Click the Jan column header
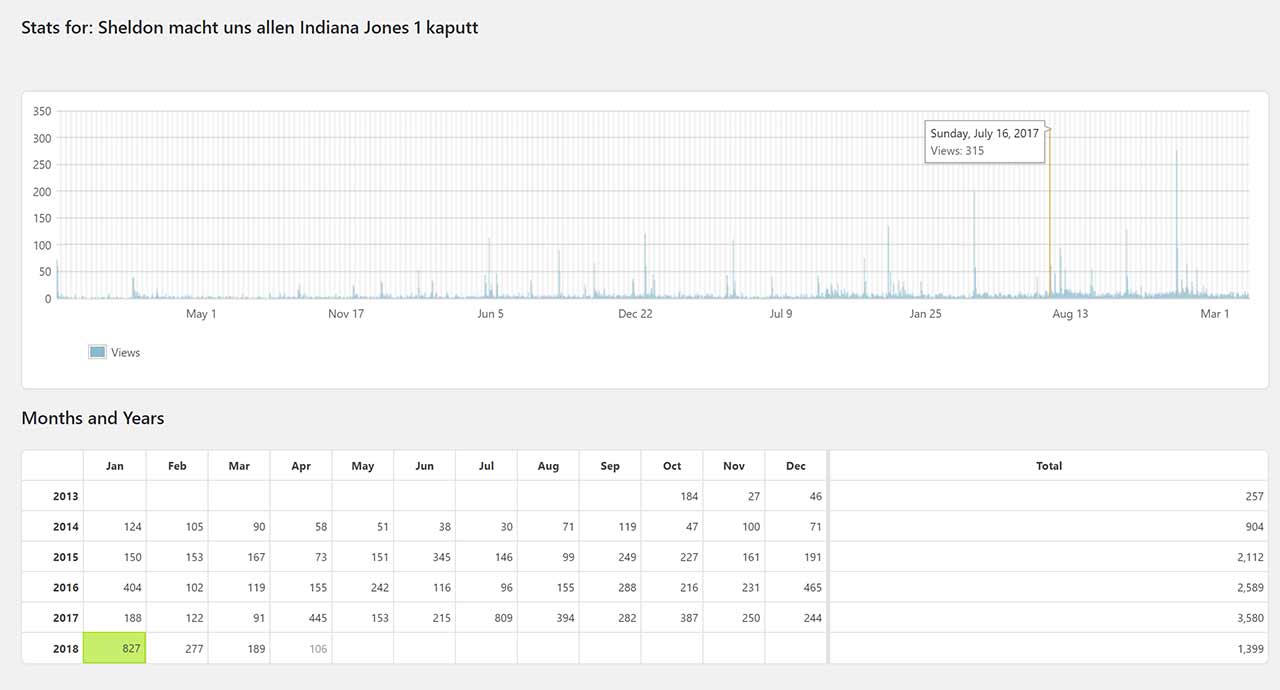Image resolution: width=1280 pixels, height=690 pixels. (x=115, y=466)
